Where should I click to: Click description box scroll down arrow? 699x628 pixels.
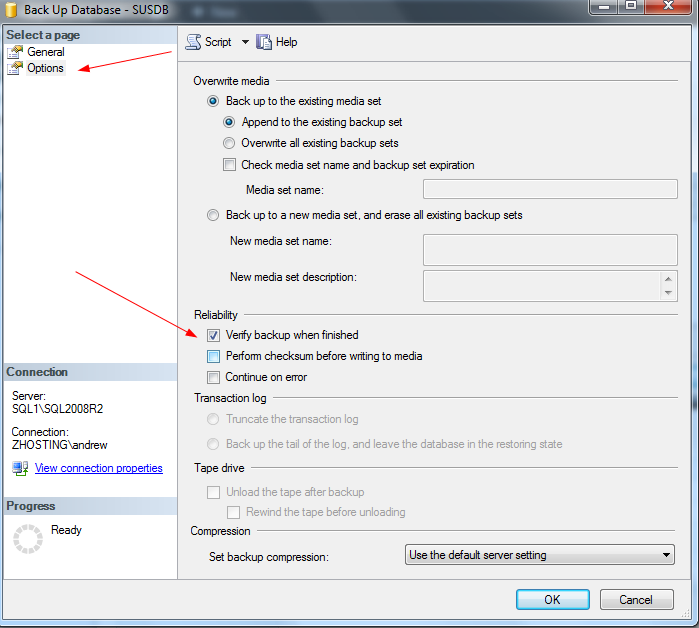(668, 293)
